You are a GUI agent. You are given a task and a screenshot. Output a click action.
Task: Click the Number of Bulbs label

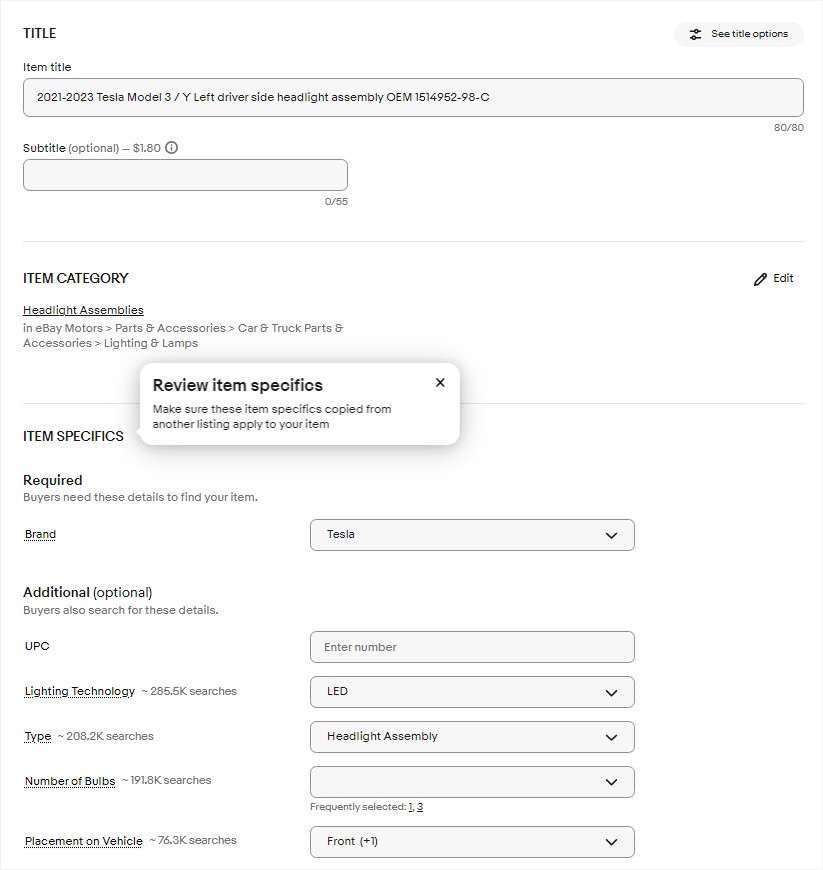(70, 781)
